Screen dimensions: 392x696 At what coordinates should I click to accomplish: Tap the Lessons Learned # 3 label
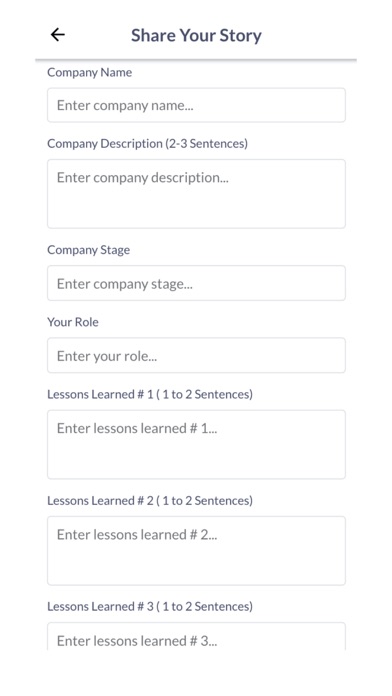point(150,606)
